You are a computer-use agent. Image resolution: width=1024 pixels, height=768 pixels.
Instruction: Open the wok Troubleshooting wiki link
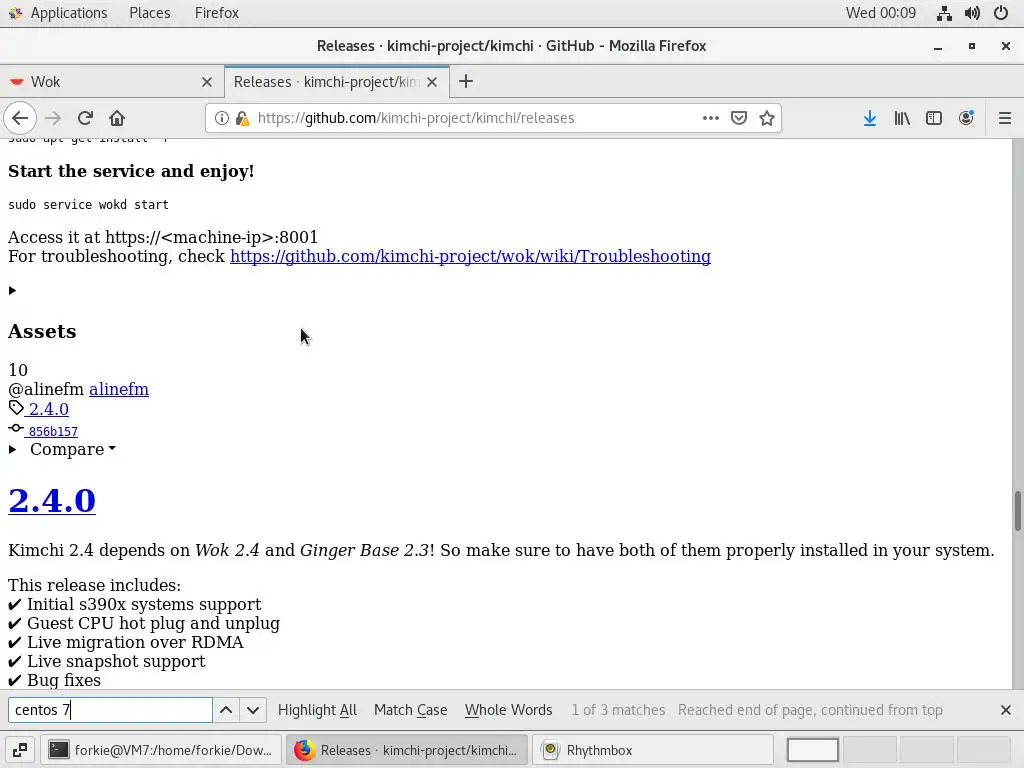click(x=470, y=256)
